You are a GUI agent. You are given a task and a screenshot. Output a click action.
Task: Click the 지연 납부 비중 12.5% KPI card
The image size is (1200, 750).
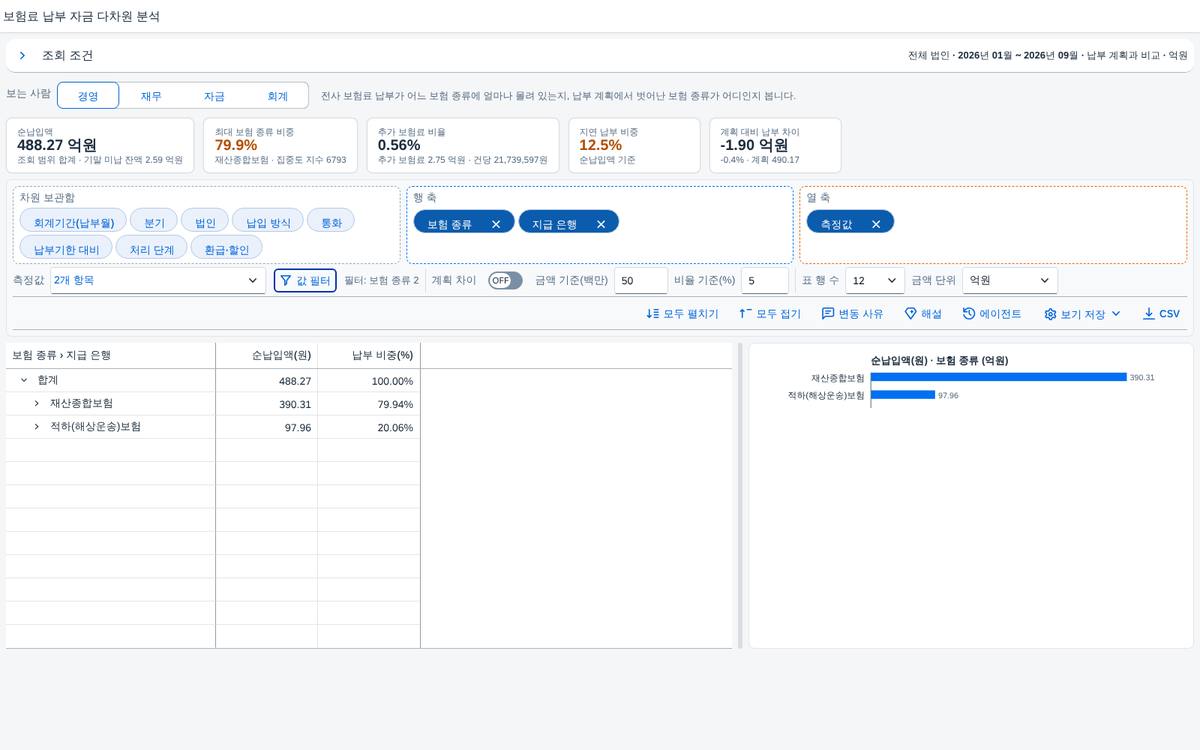(x=635, y=145)
